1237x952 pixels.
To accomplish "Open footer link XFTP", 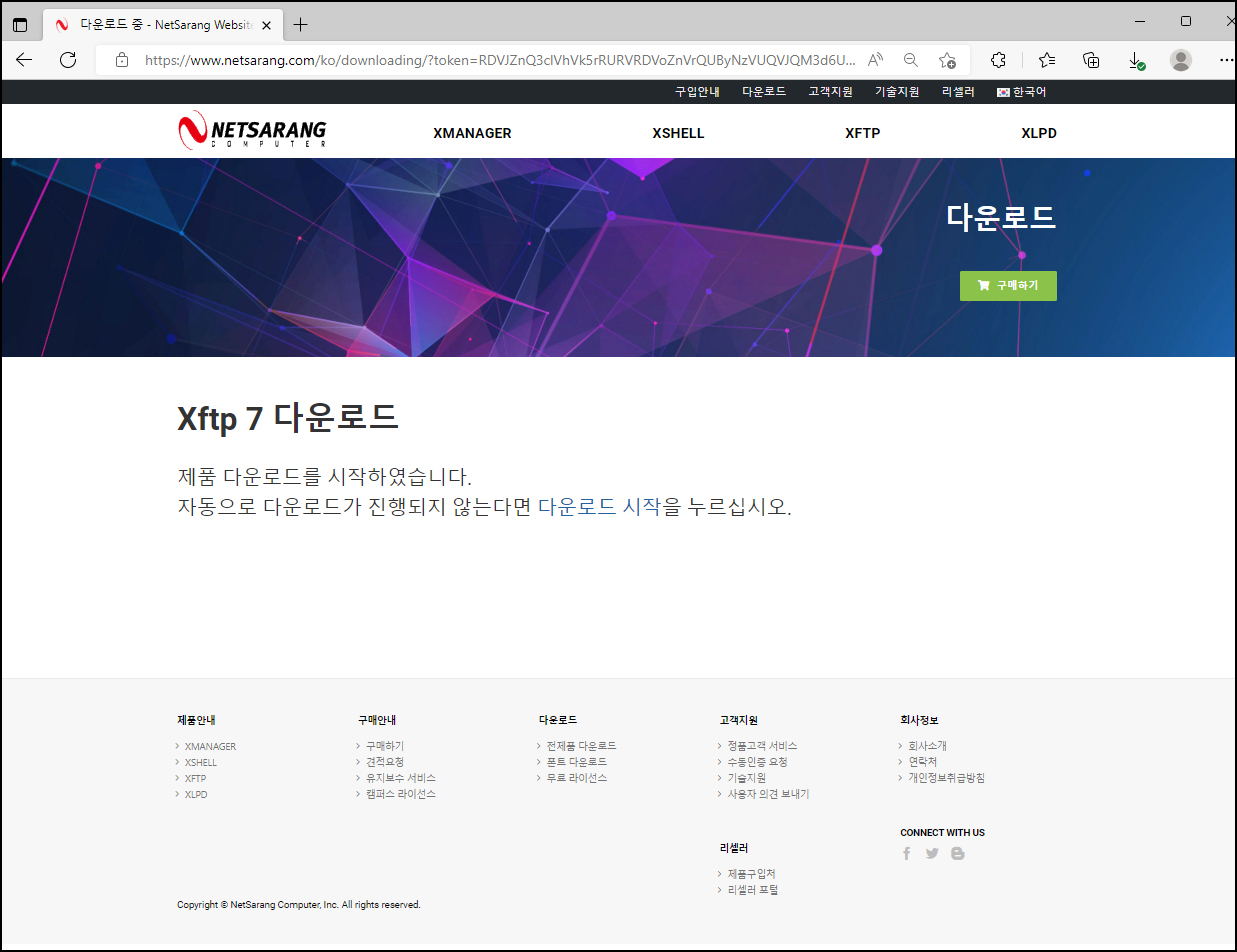I will pyautogui.click(x=195, y=778).
